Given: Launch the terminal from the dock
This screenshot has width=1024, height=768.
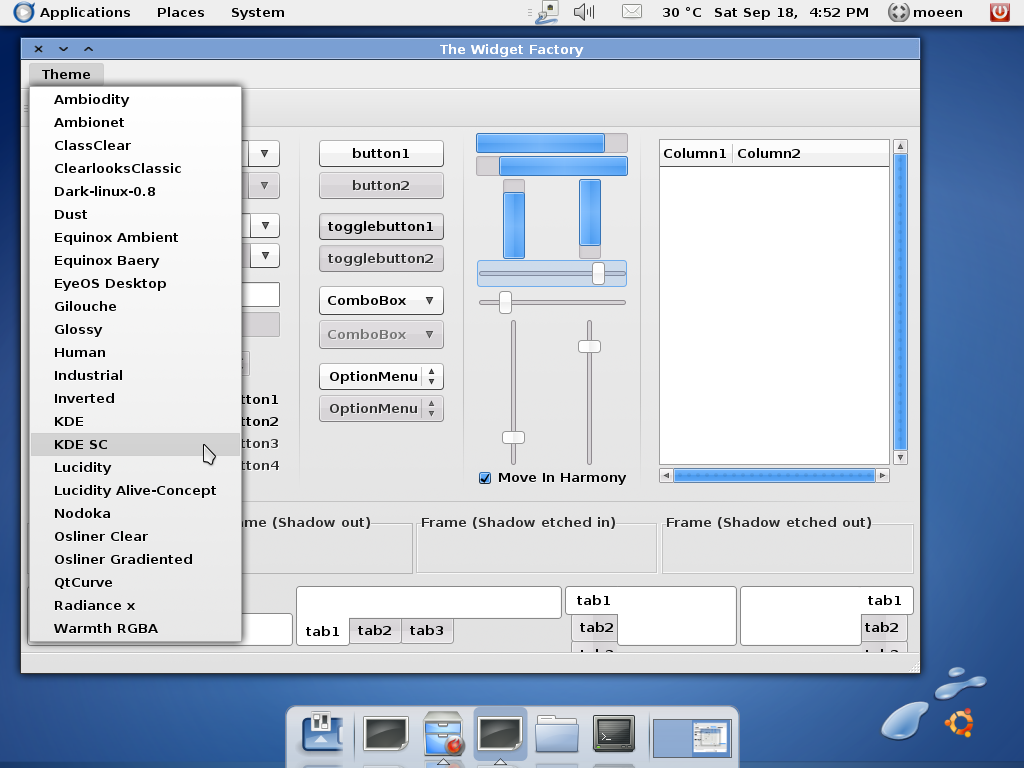Looking at the screenshot, I should (614, 733).
